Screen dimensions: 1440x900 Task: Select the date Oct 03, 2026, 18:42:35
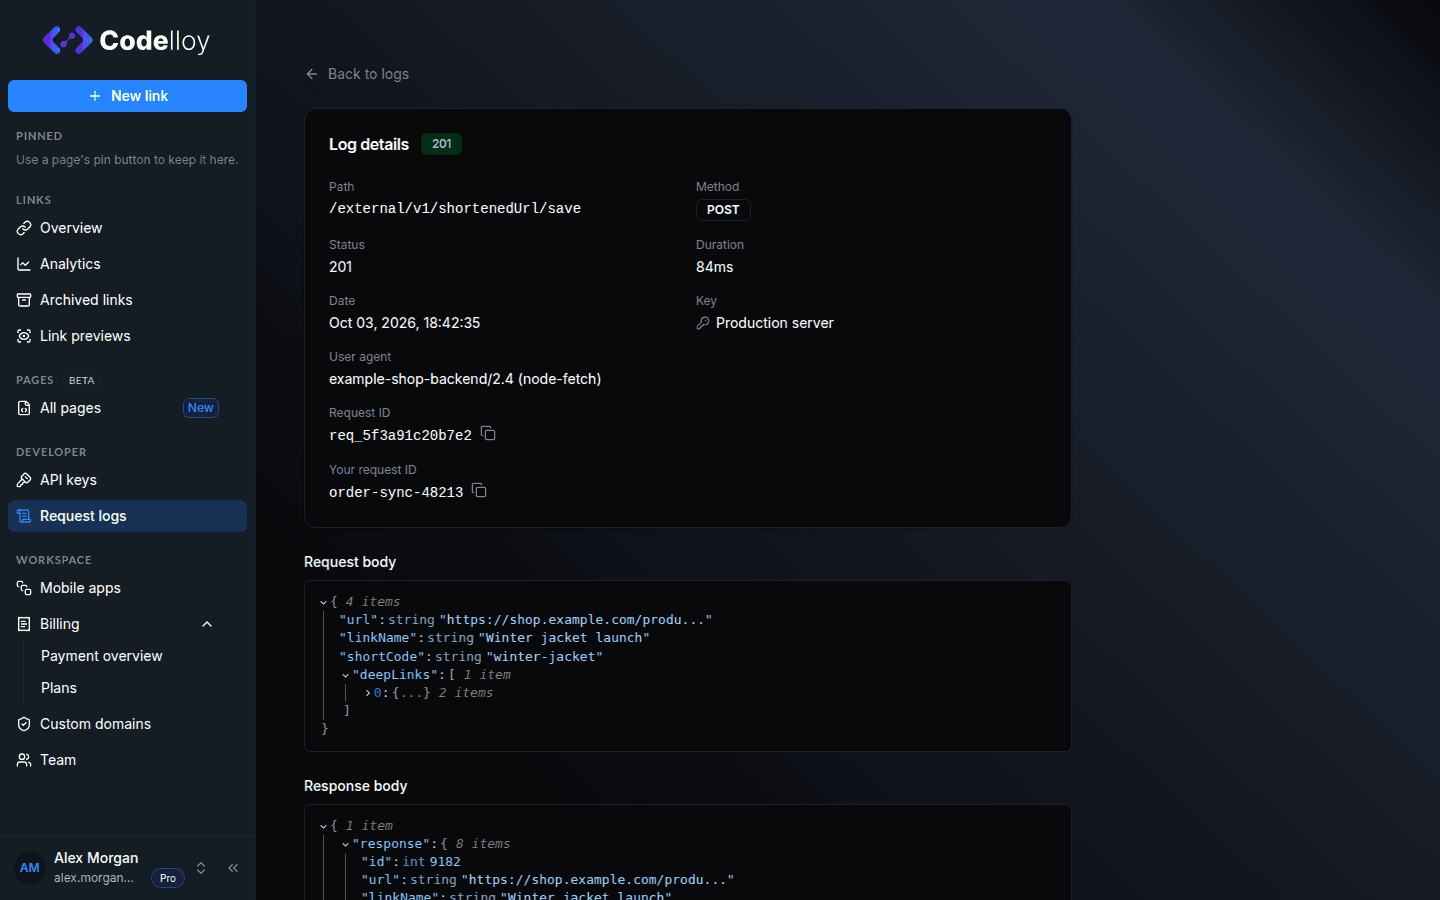pos(405,323)
